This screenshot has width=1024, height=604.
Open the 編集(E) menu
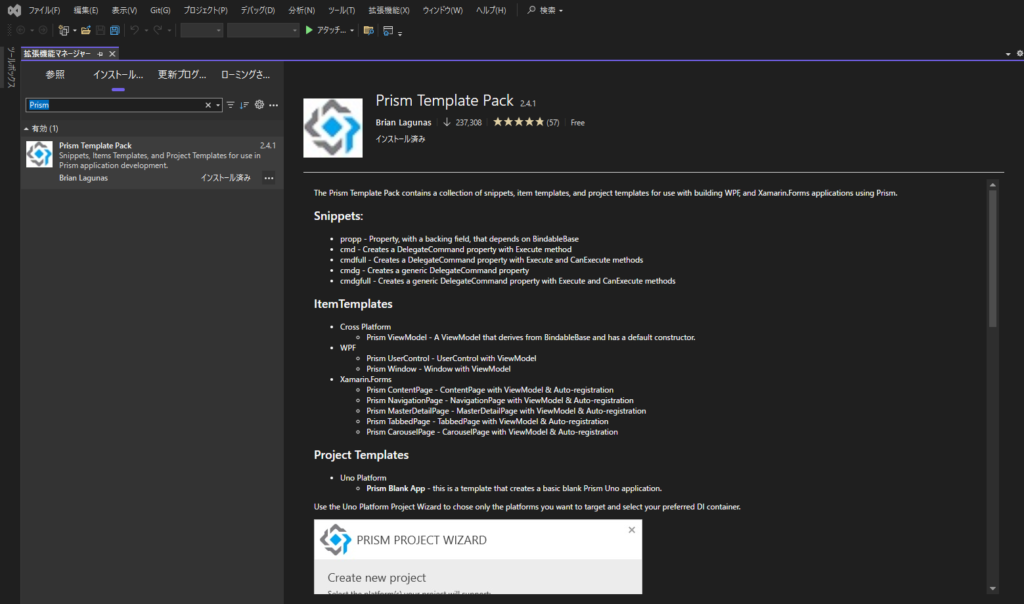coord(86,10)
